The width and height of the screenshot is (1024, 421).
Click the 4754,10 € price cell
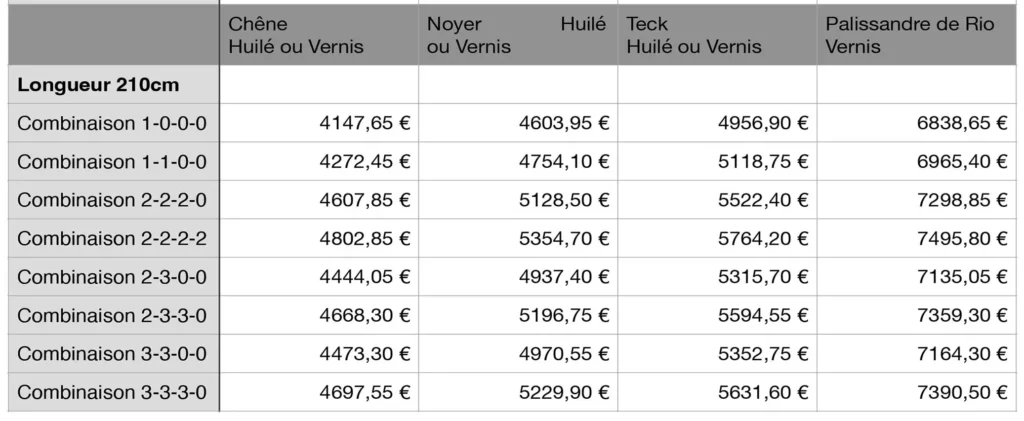pyautogui.click(x=518, y=161)
